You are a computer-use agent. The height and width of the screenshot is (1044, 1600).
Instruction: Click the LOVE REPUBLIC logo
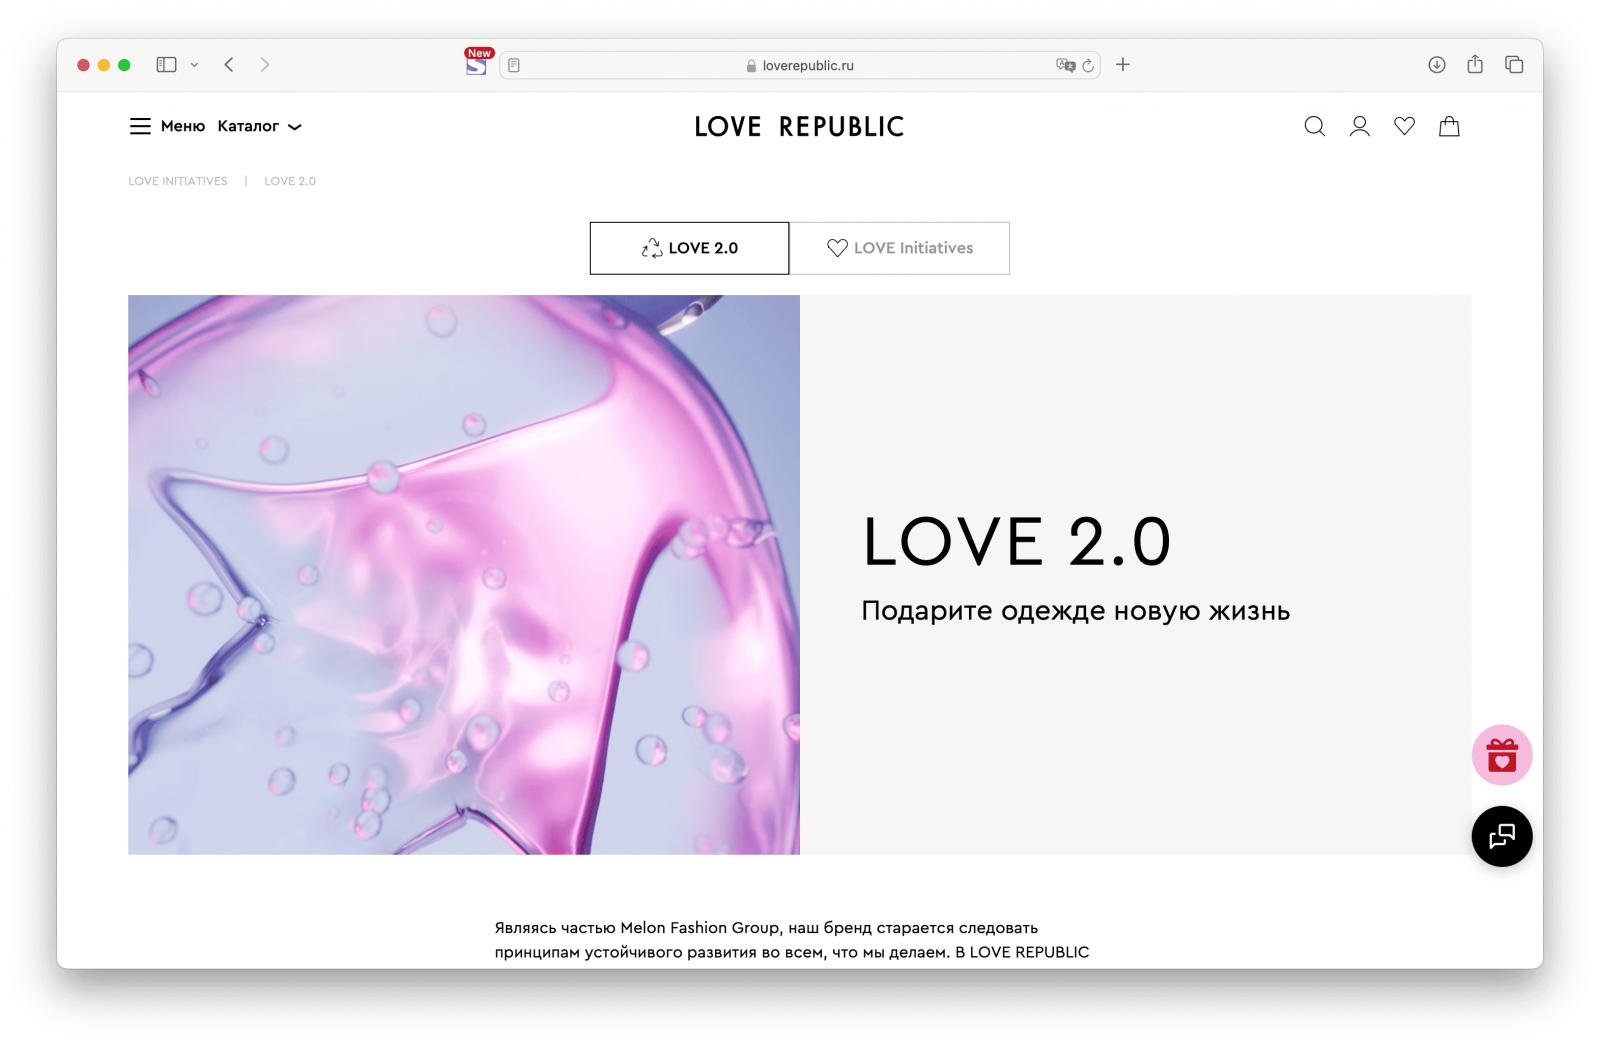pos(799,127)
